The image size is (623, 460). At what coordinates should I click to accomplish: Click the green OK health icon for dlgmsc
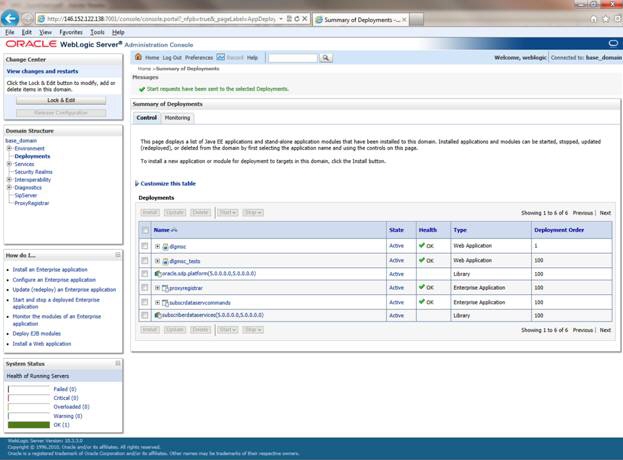coord(421,245)
